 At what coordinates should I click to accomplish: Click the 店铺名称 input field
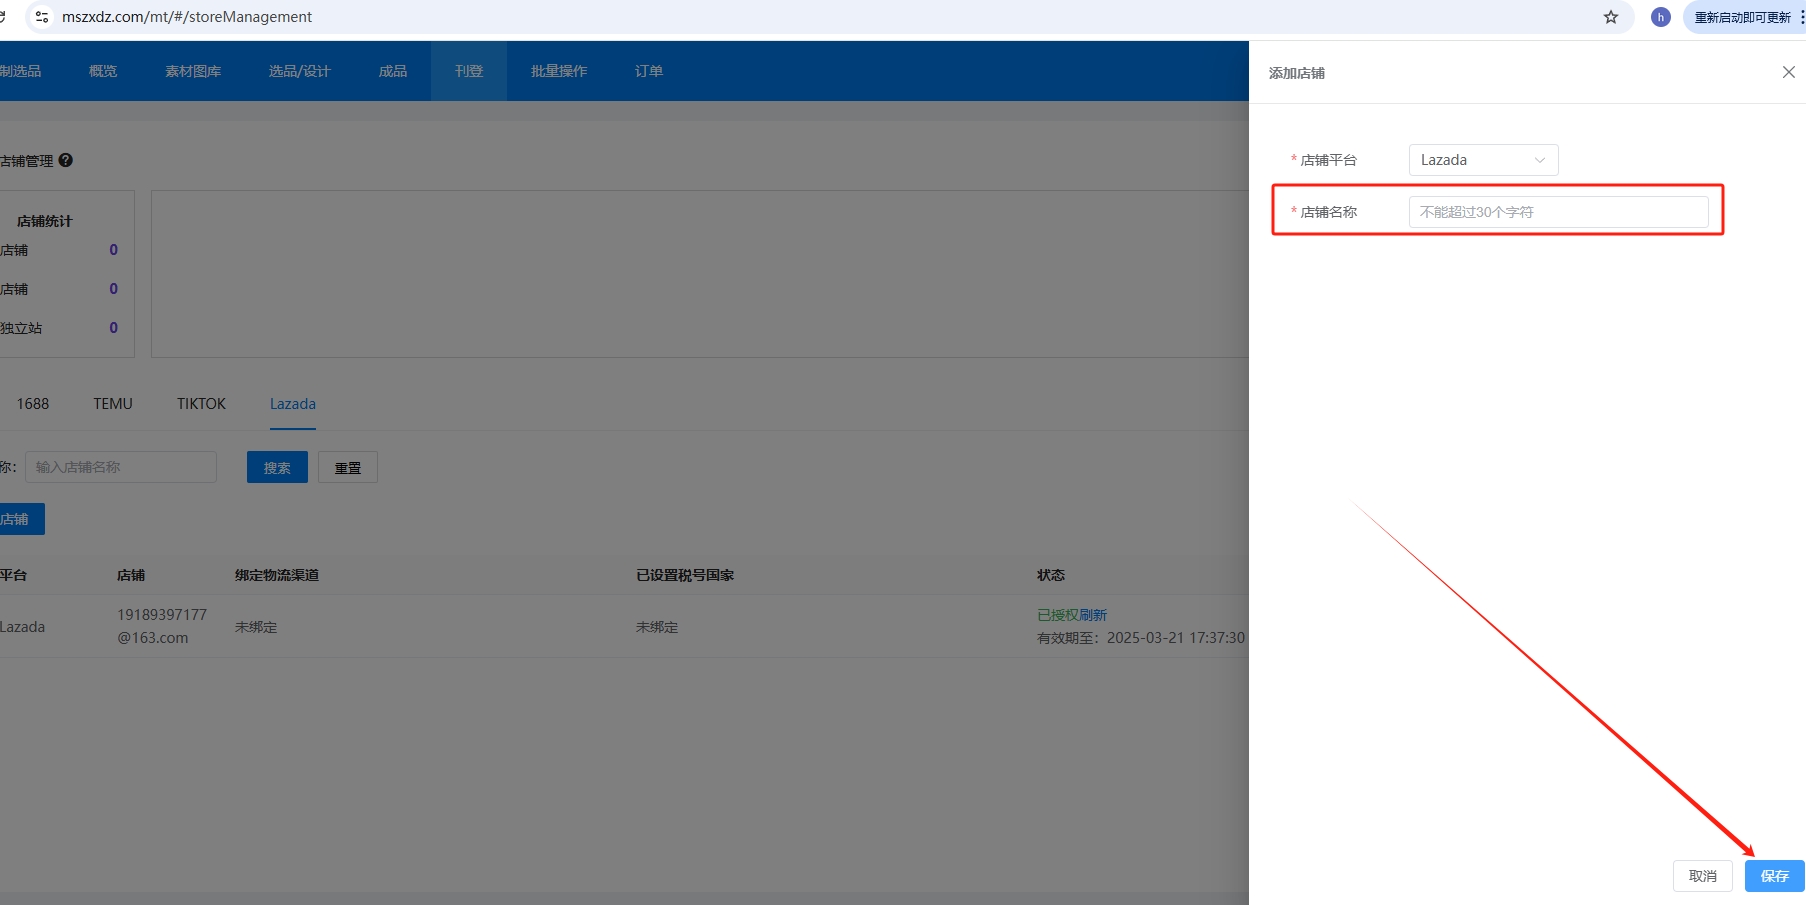click(x=1558, y=212)
